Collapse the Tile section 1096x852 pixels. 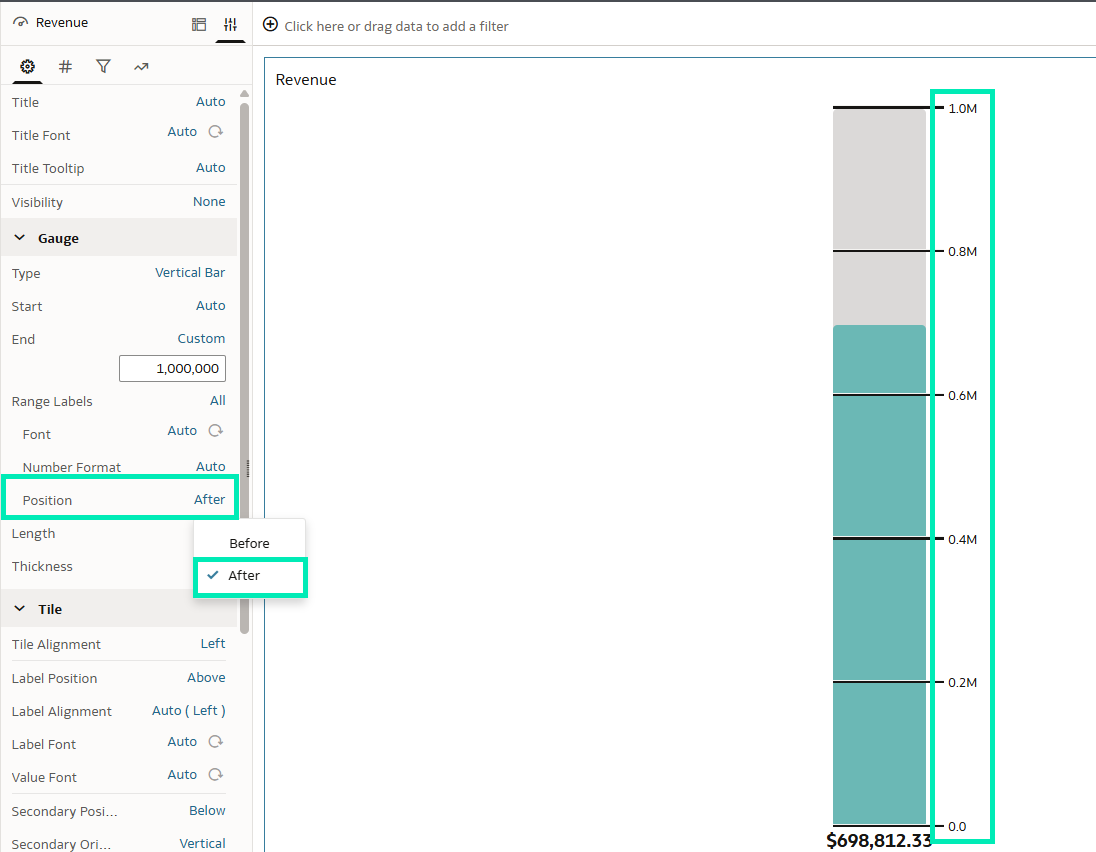point(20,608)
